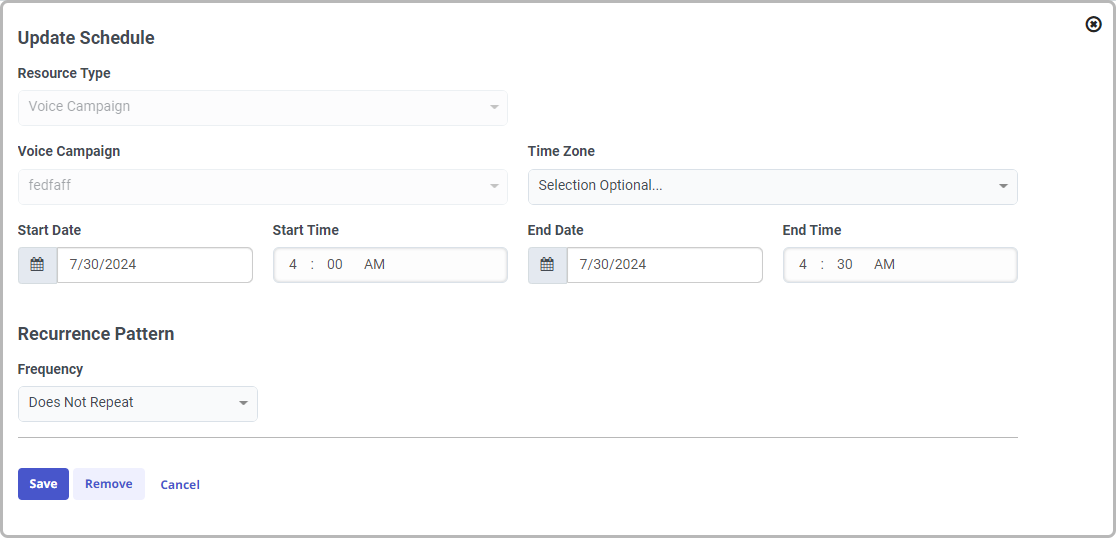
Task: Open the Resource Type dropdown
Action: click(263, 107)
